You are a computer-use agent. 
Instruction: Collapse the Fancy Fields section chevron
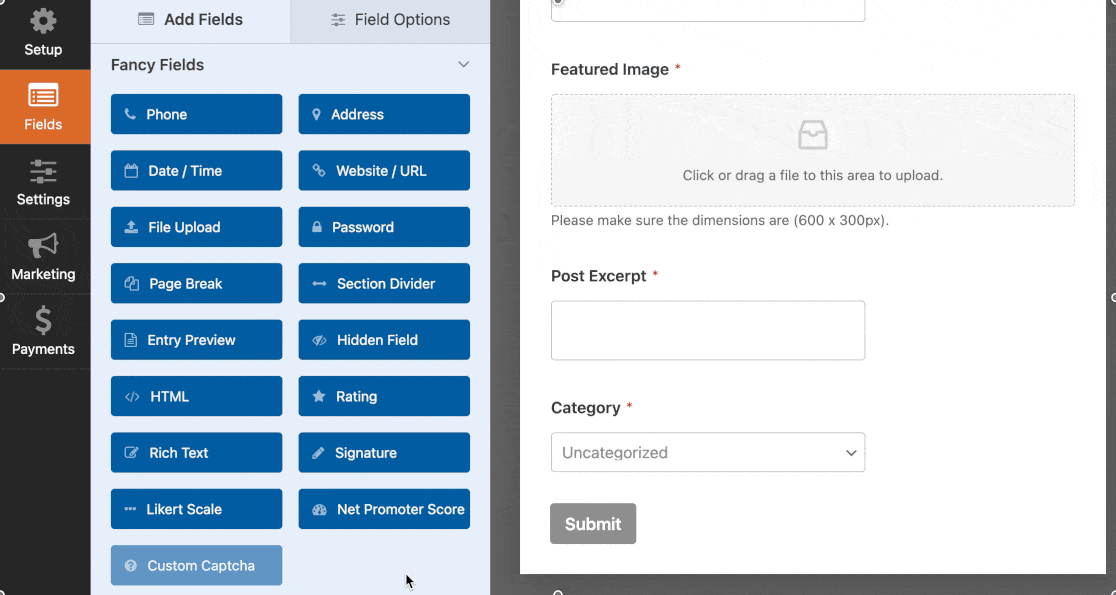click(x=463, y=65)
